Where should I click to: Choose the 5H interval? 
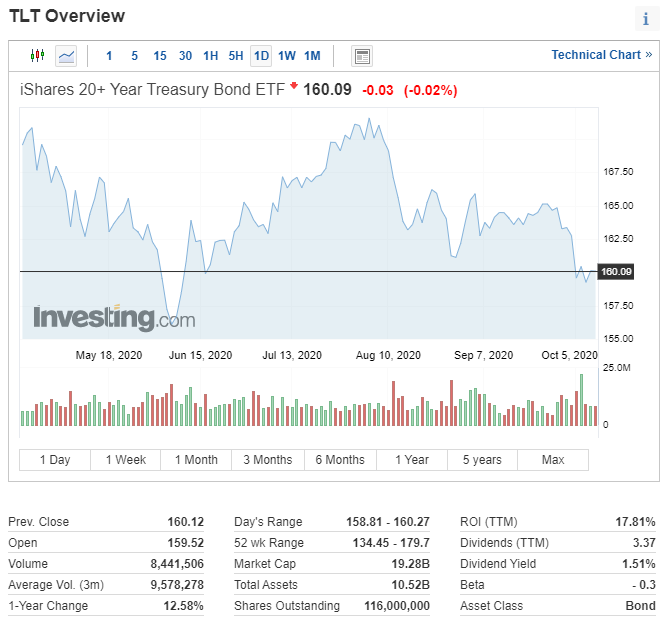236,56
